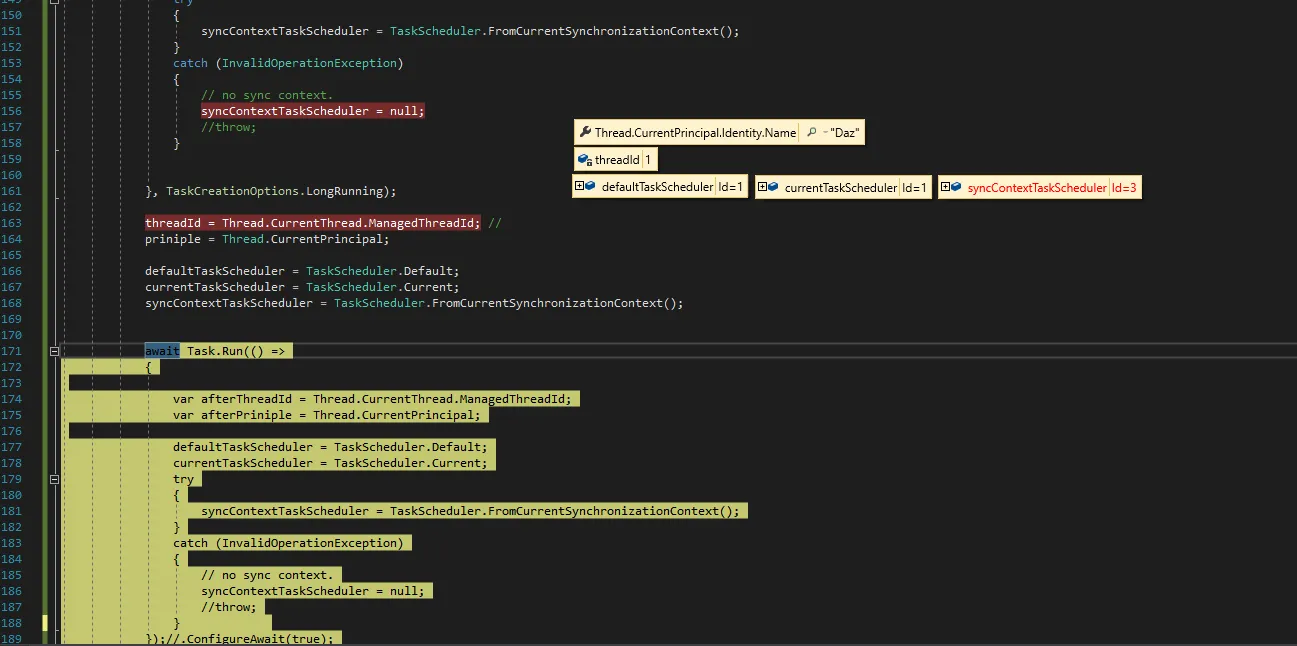Click the try keyword on line 179
Screen dimensions: 1297x646
(183, 479)
